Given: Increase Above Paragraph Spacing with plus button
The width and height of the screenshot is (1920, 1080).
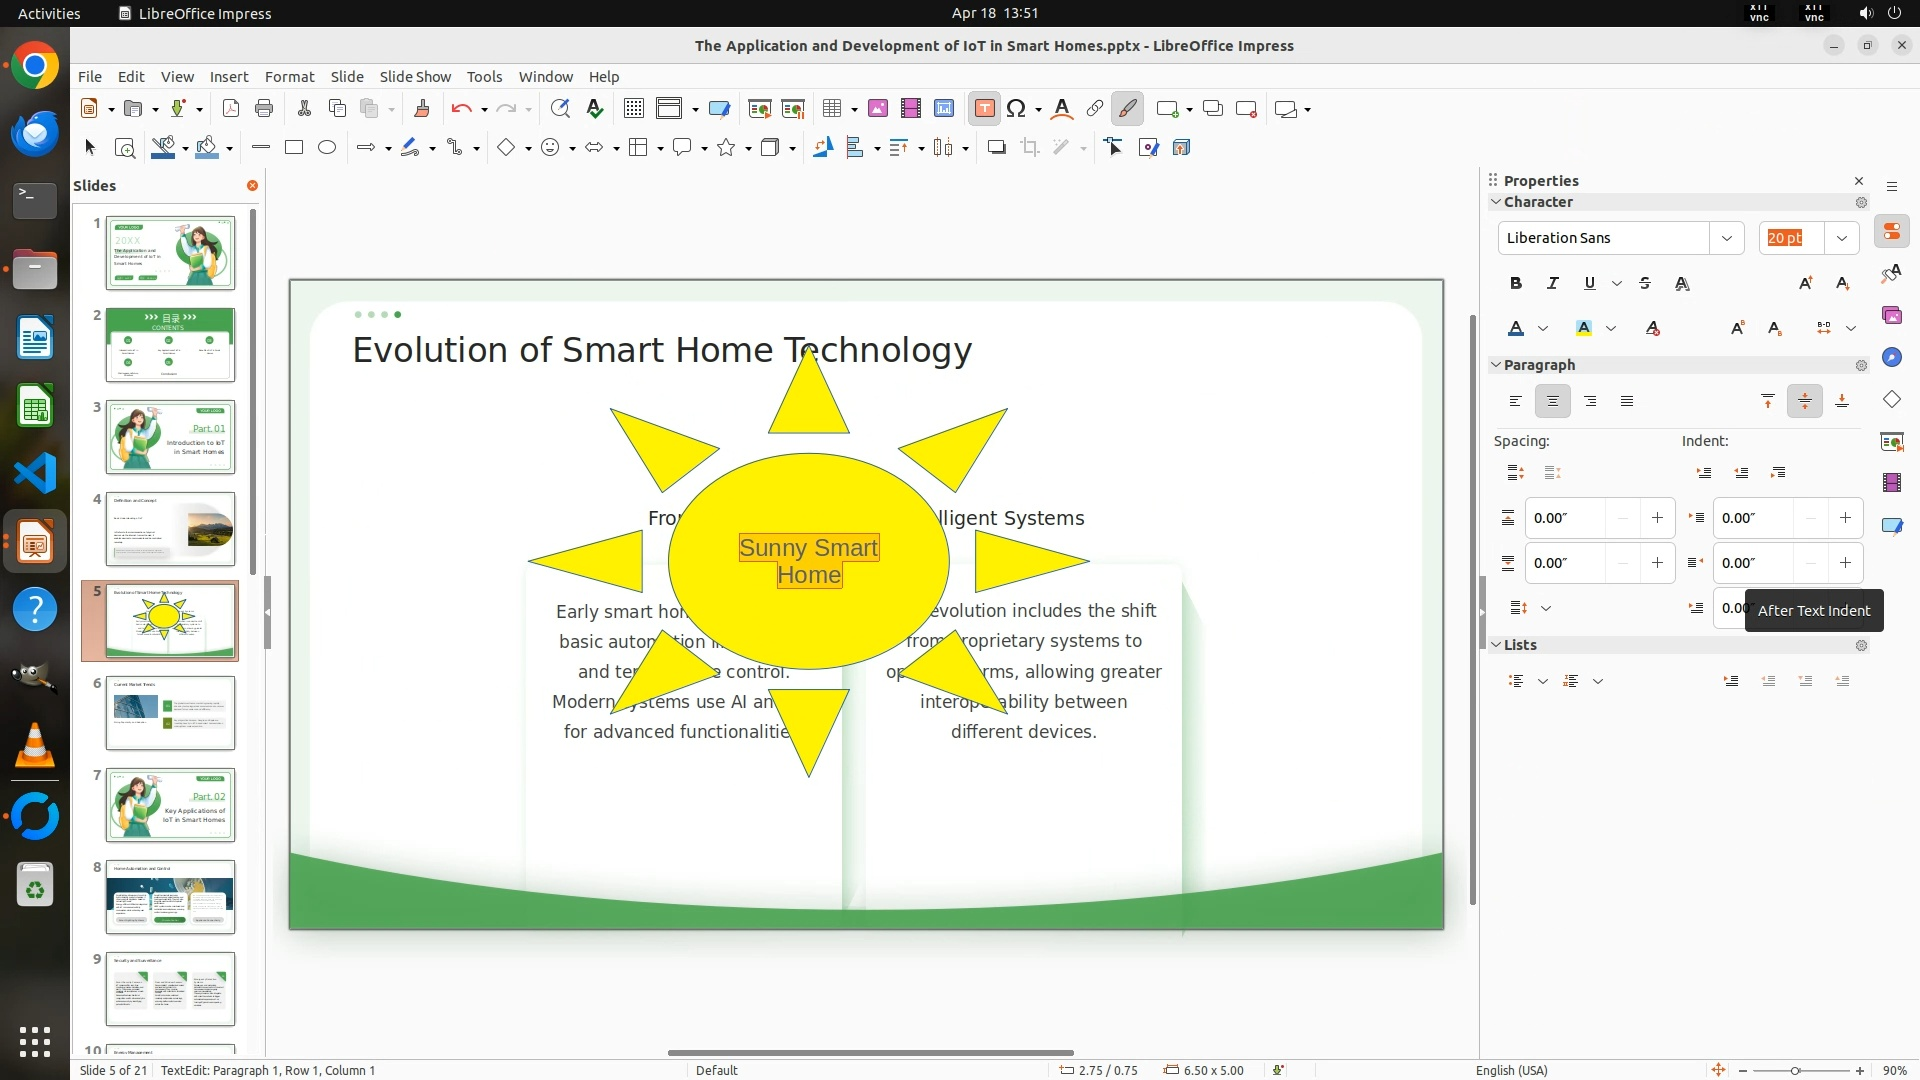Looking at the screenshot, I should pyautogui.click(x=1657, y=518).
